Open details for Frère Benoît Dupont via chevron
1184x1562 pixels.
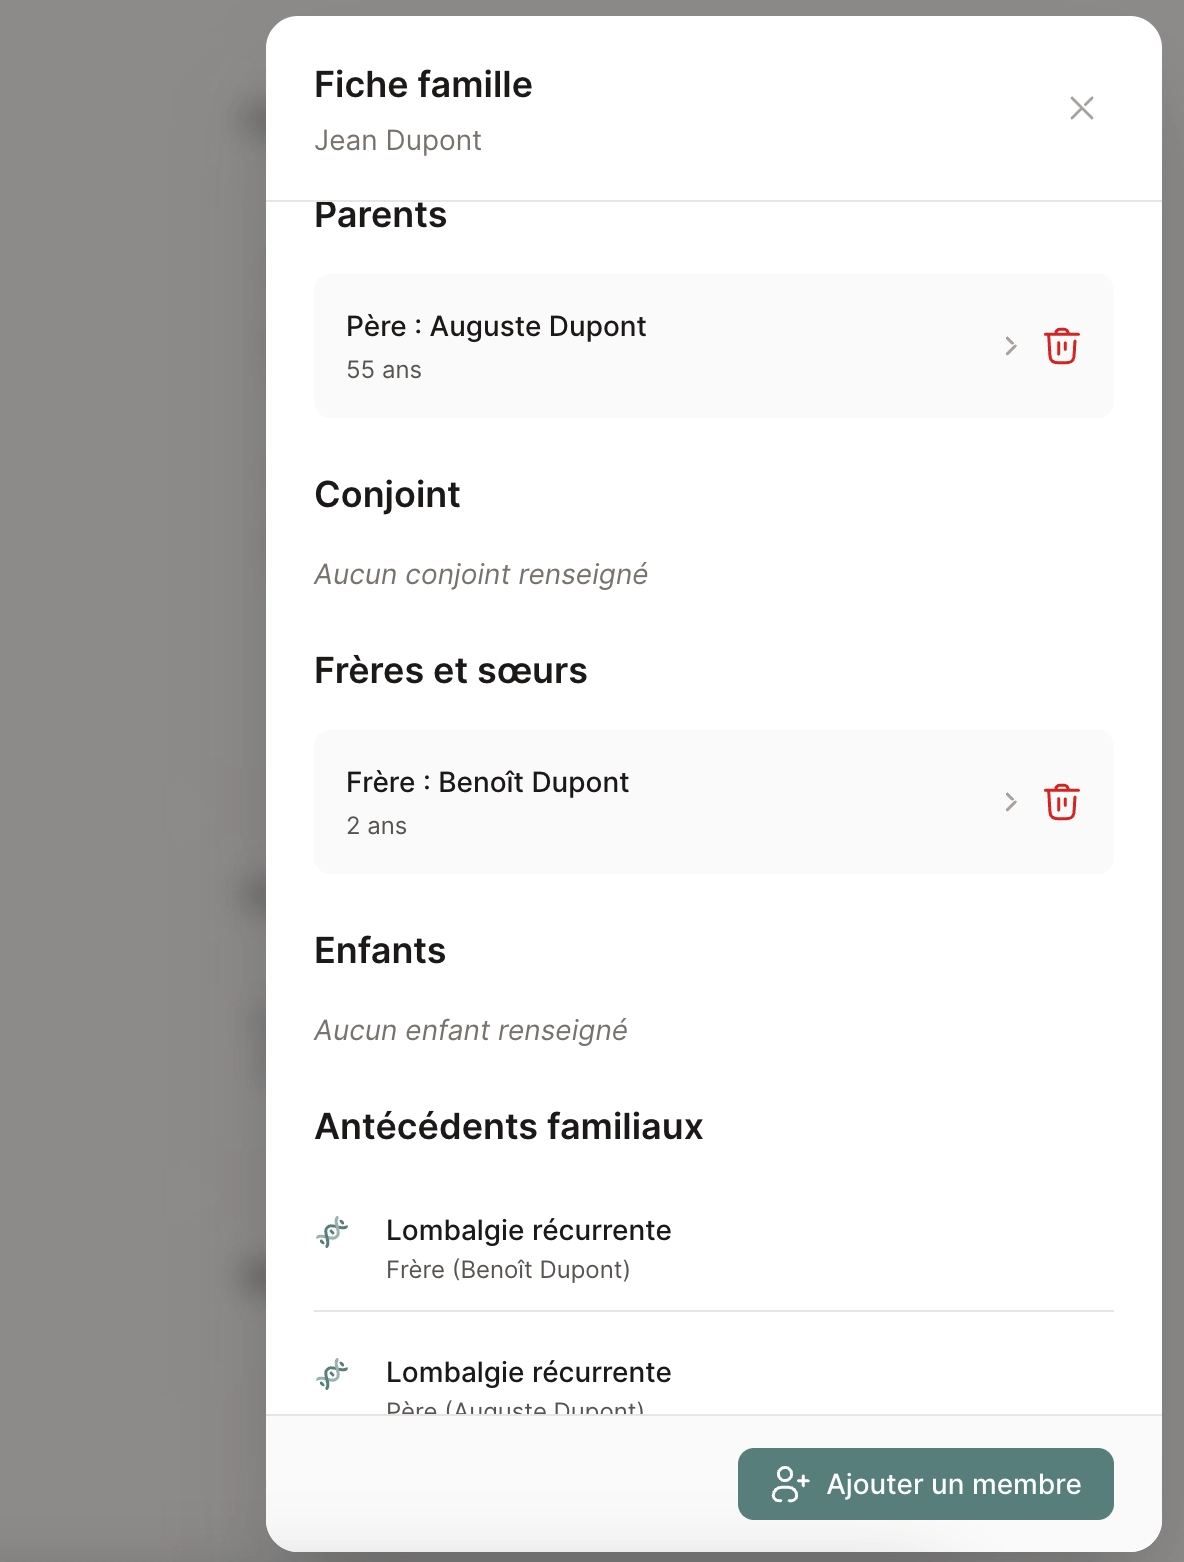point(1010,802)
